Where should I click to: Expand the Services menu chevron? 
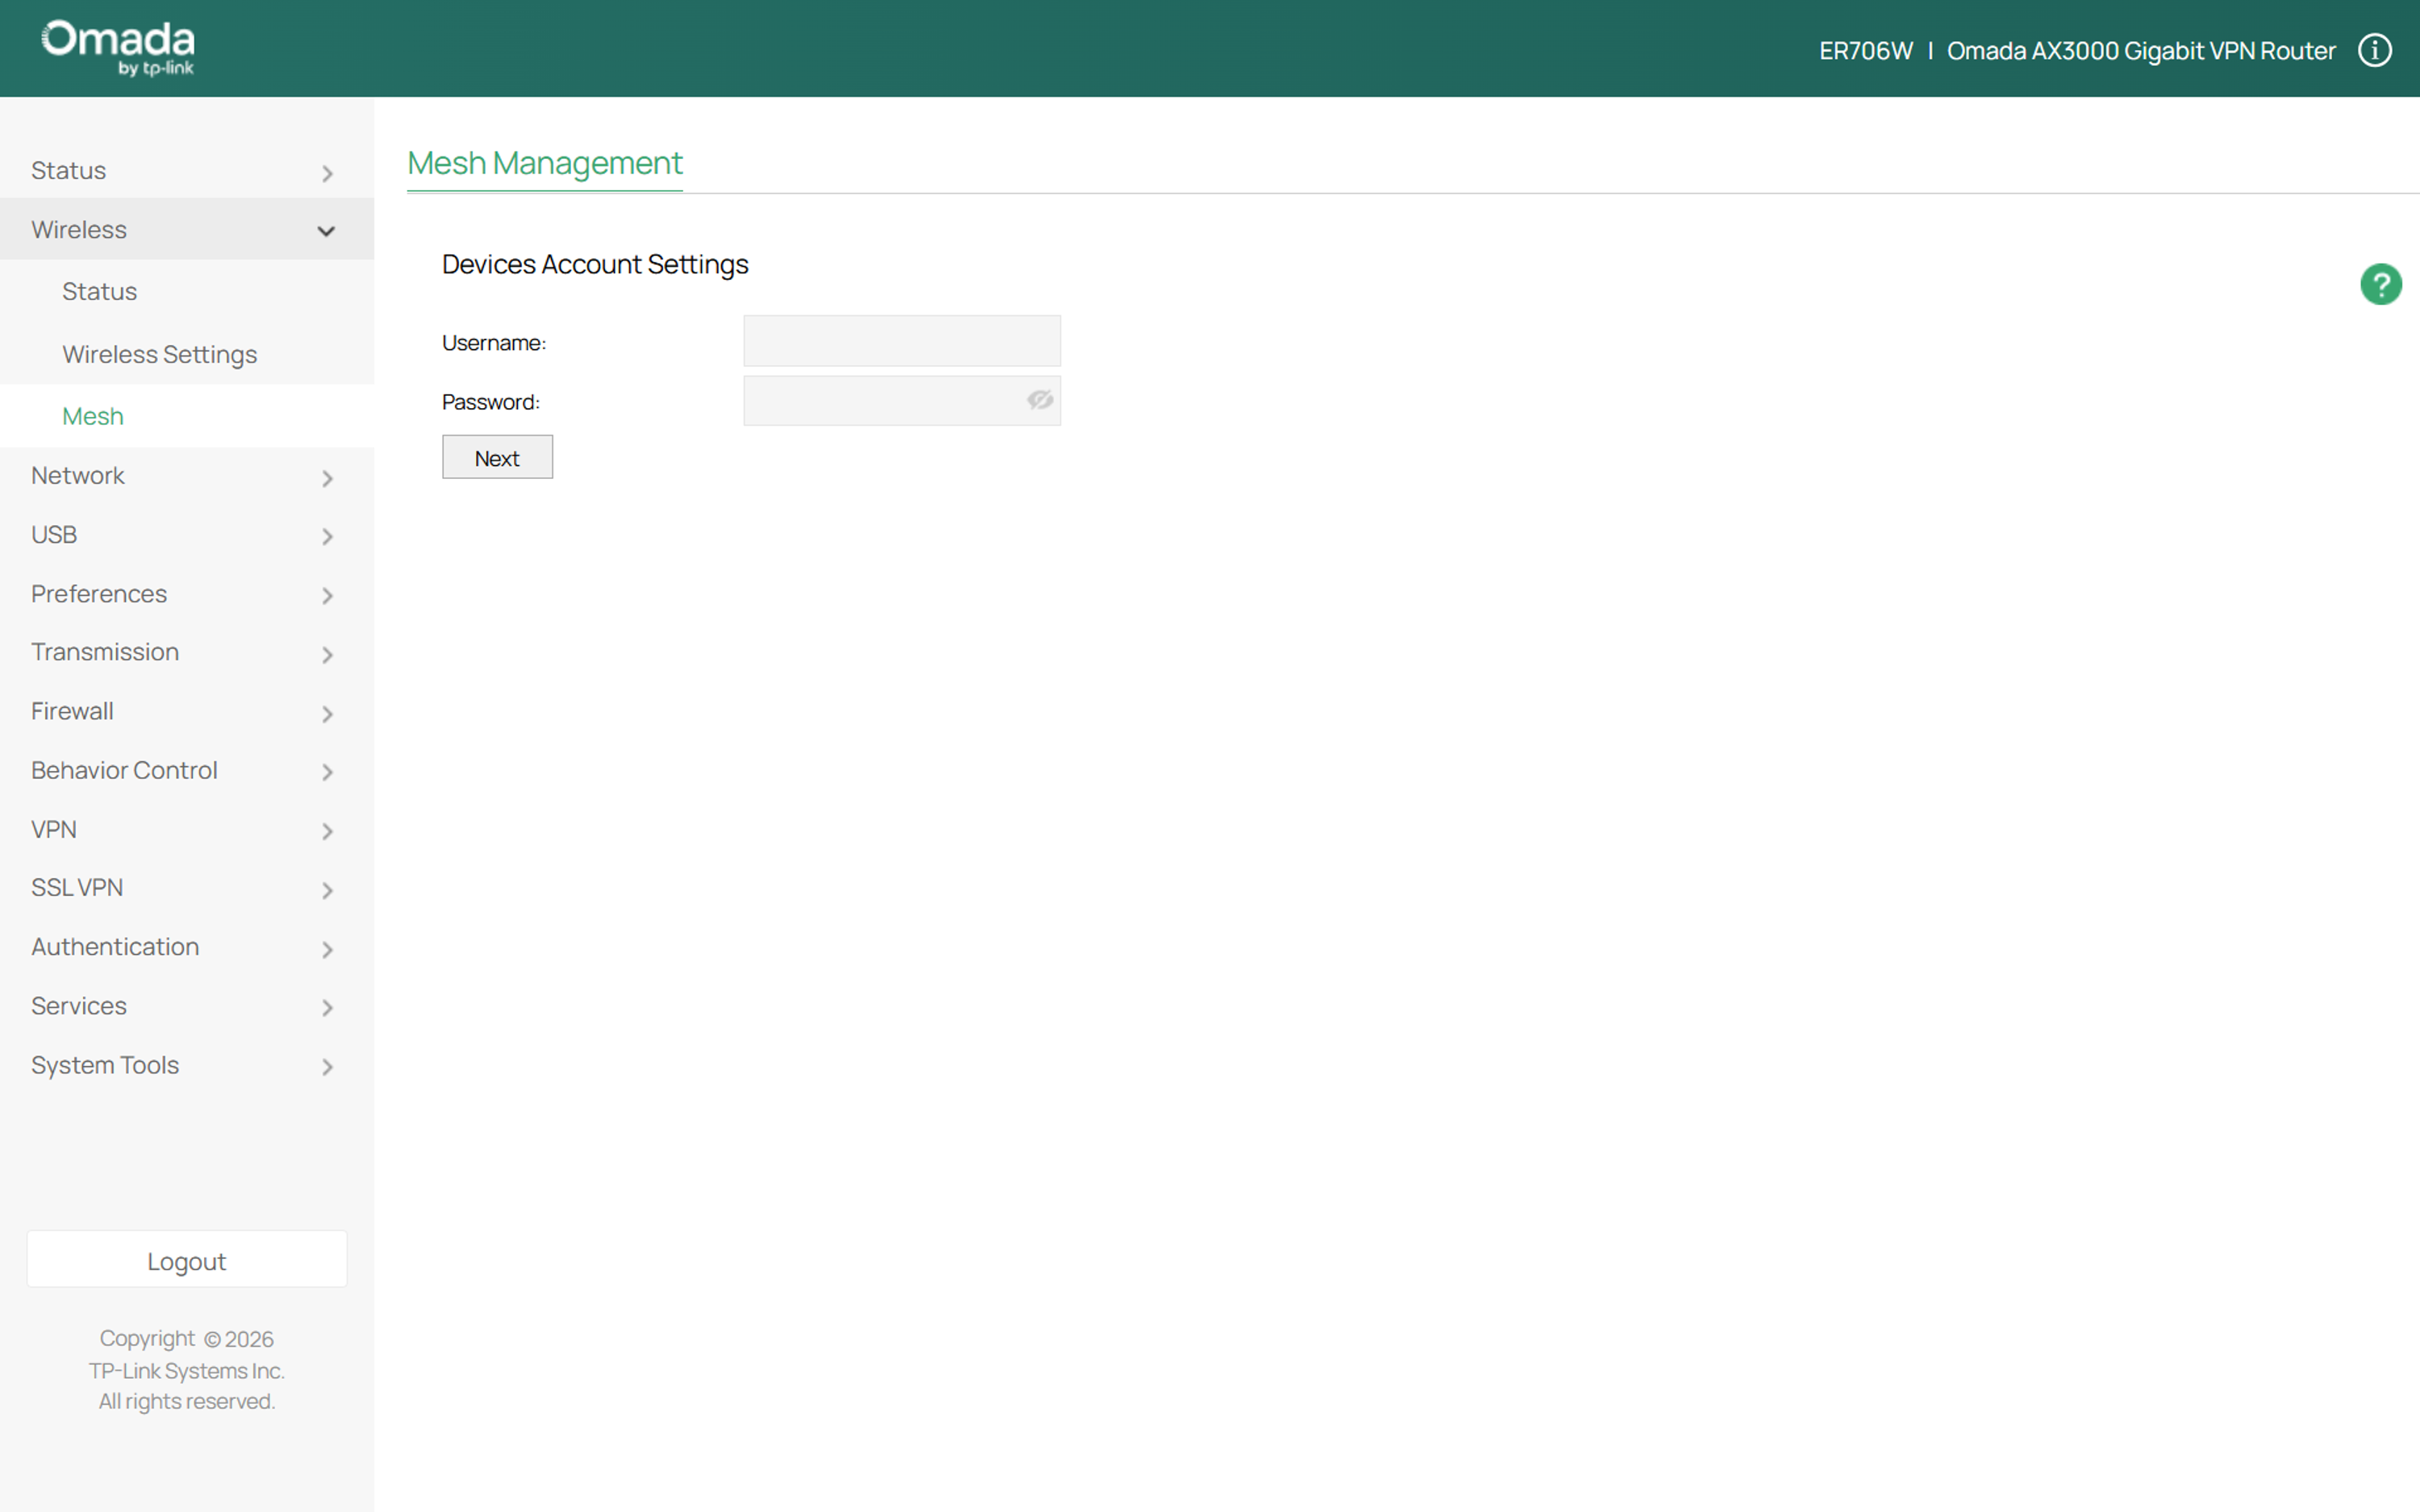(327, 1008)
